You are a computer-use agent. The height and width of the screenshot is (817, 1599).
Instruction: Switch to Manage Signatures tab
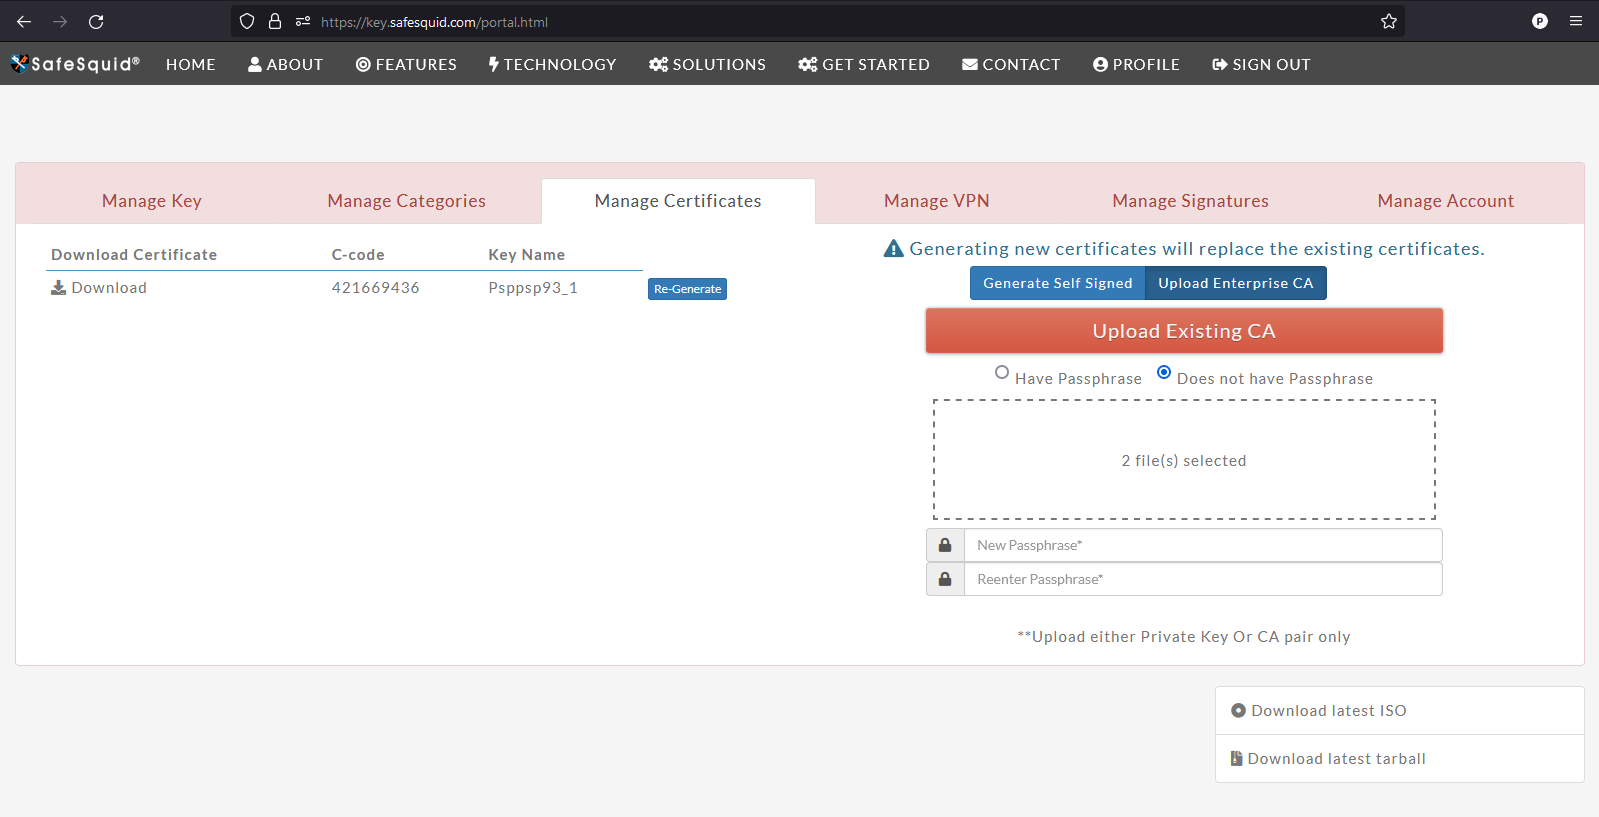tap(1190, 201)
